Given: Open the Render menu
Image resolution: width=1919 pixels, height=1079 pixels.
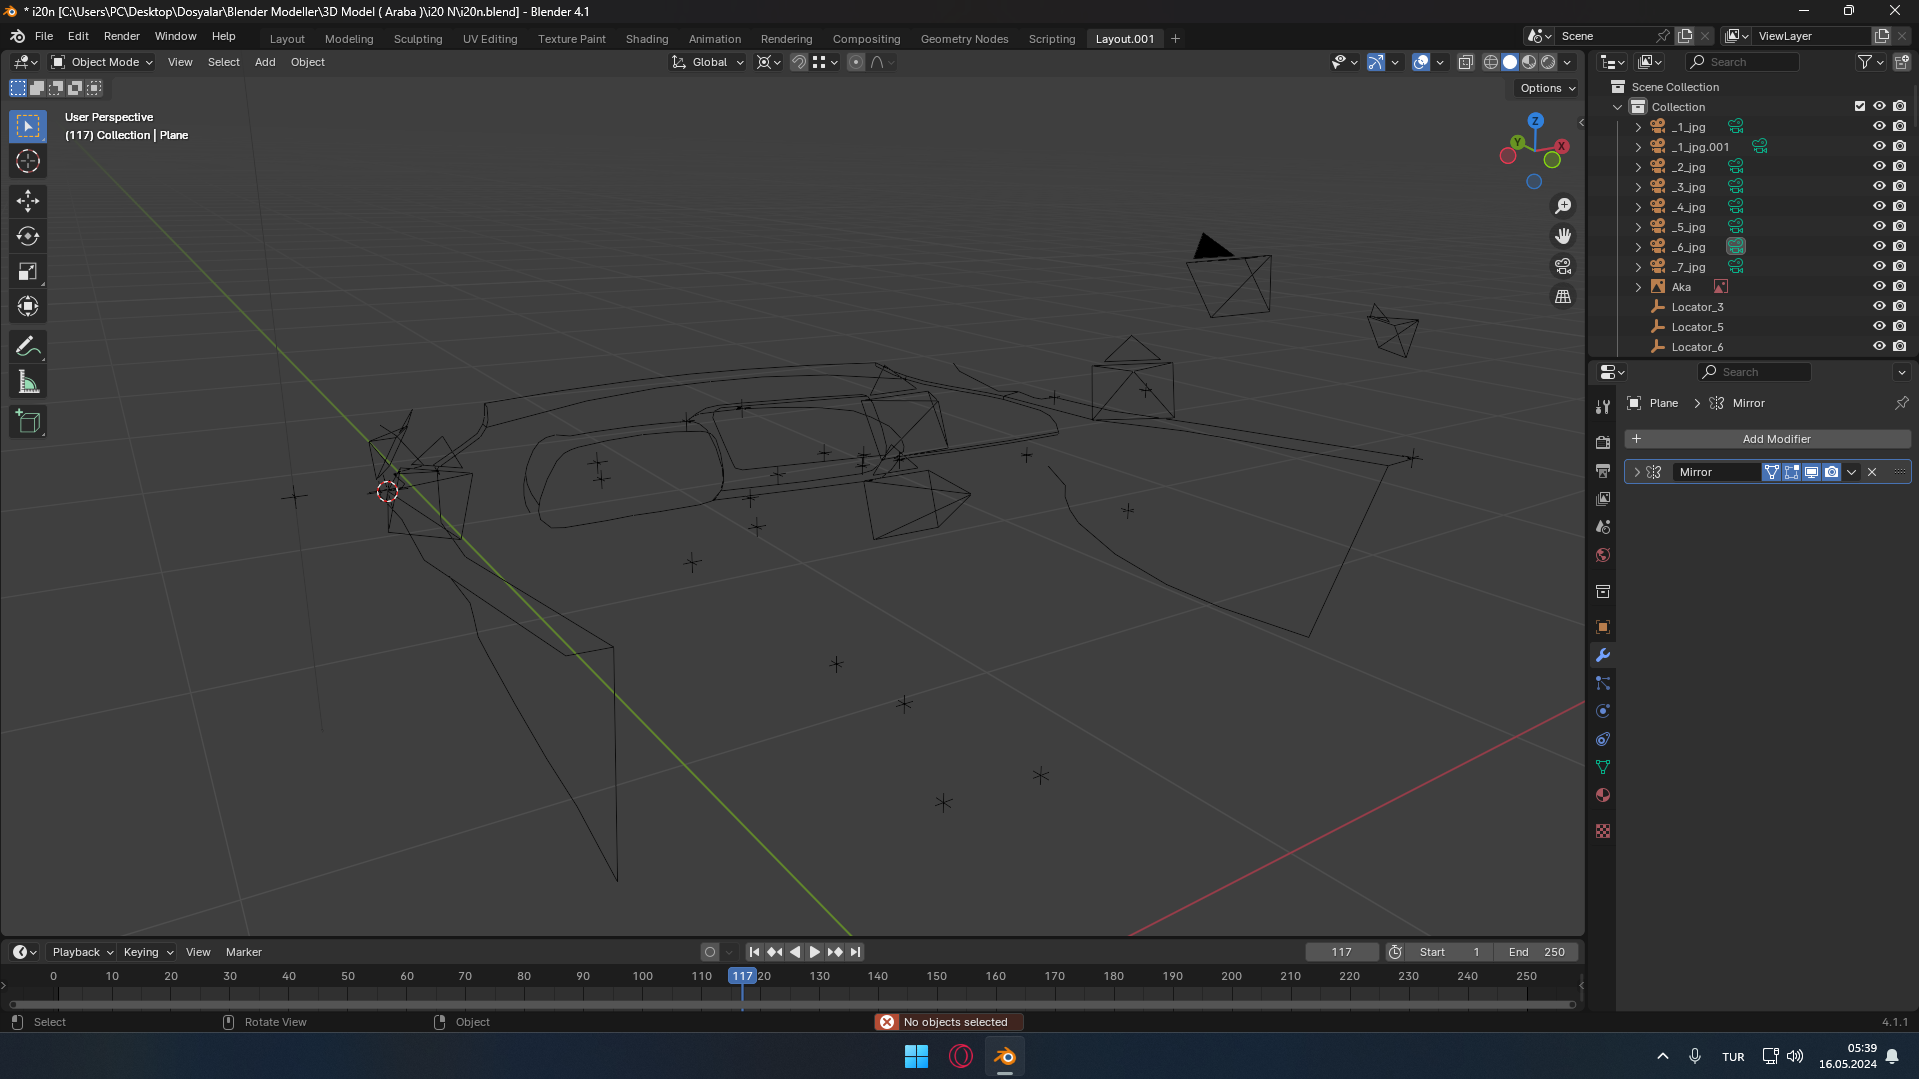Looking at the screenshot, I should point(122,36).
